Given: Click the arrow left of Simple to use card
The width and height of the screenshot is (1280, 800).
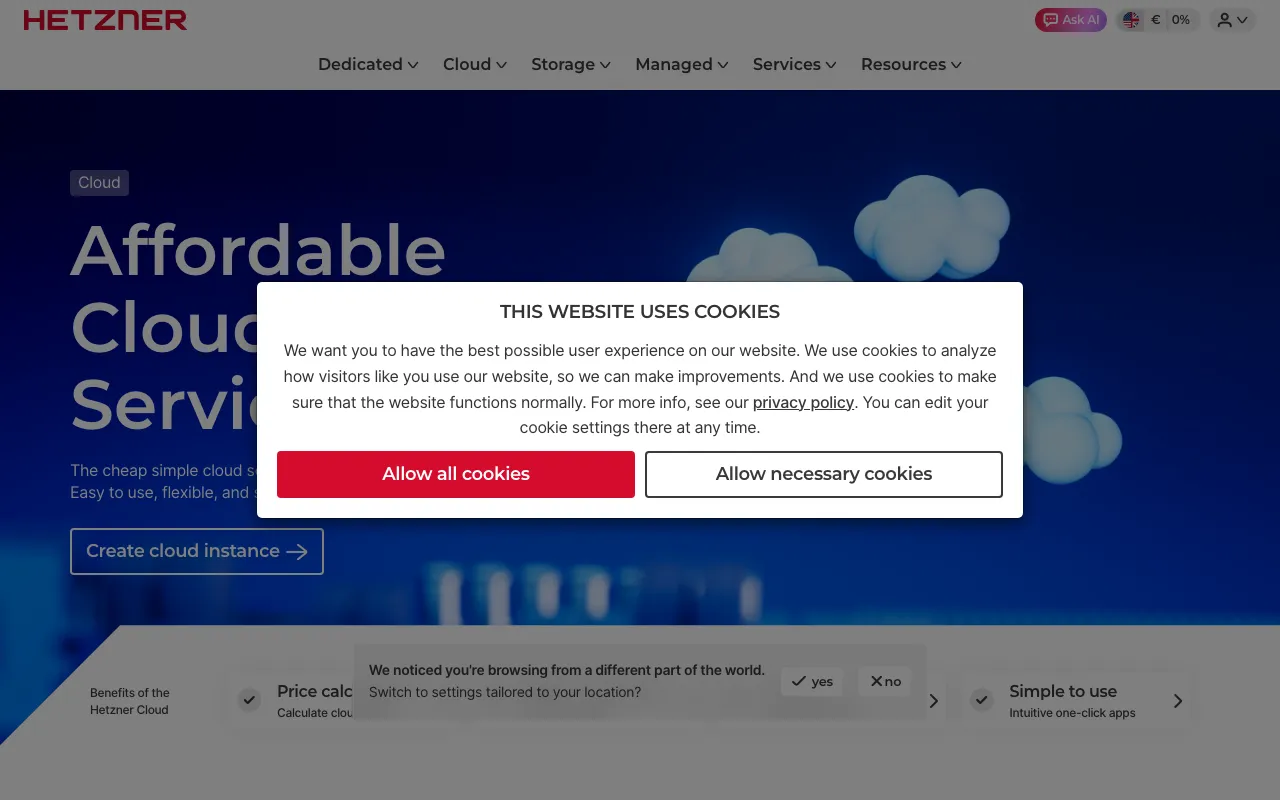Looking at the screenshot, I should click(x=934, y=701).
